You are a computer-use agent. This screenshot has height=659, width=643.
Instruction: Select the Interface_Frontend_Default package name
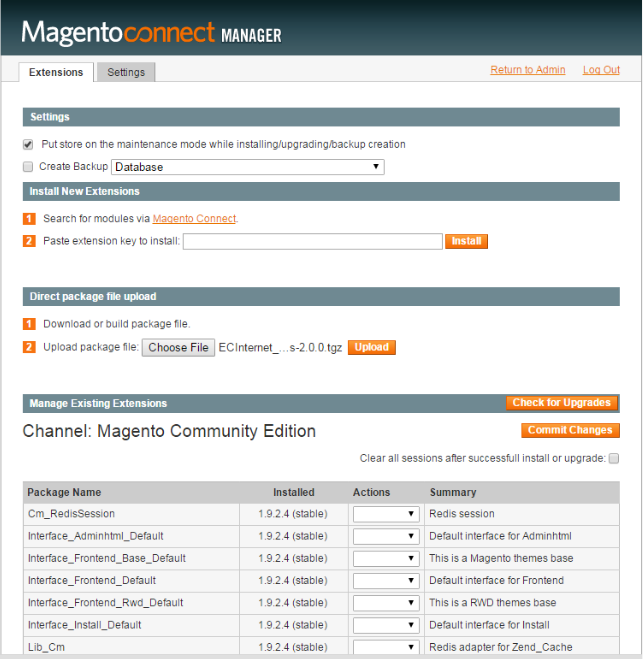pos(92,580)
